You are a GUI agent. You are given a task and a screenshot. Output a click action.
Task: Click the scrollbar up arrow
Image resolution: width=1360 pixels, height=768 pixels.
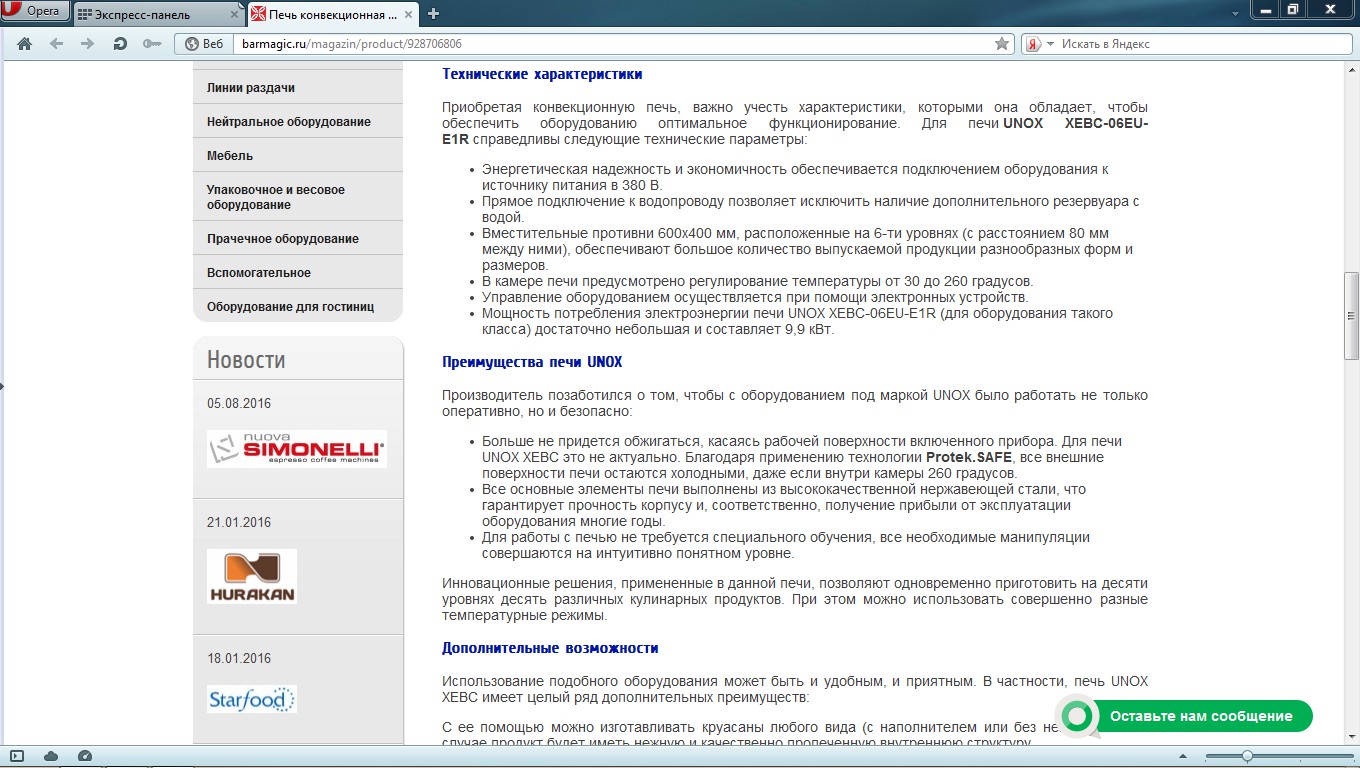click(1351, 70)
